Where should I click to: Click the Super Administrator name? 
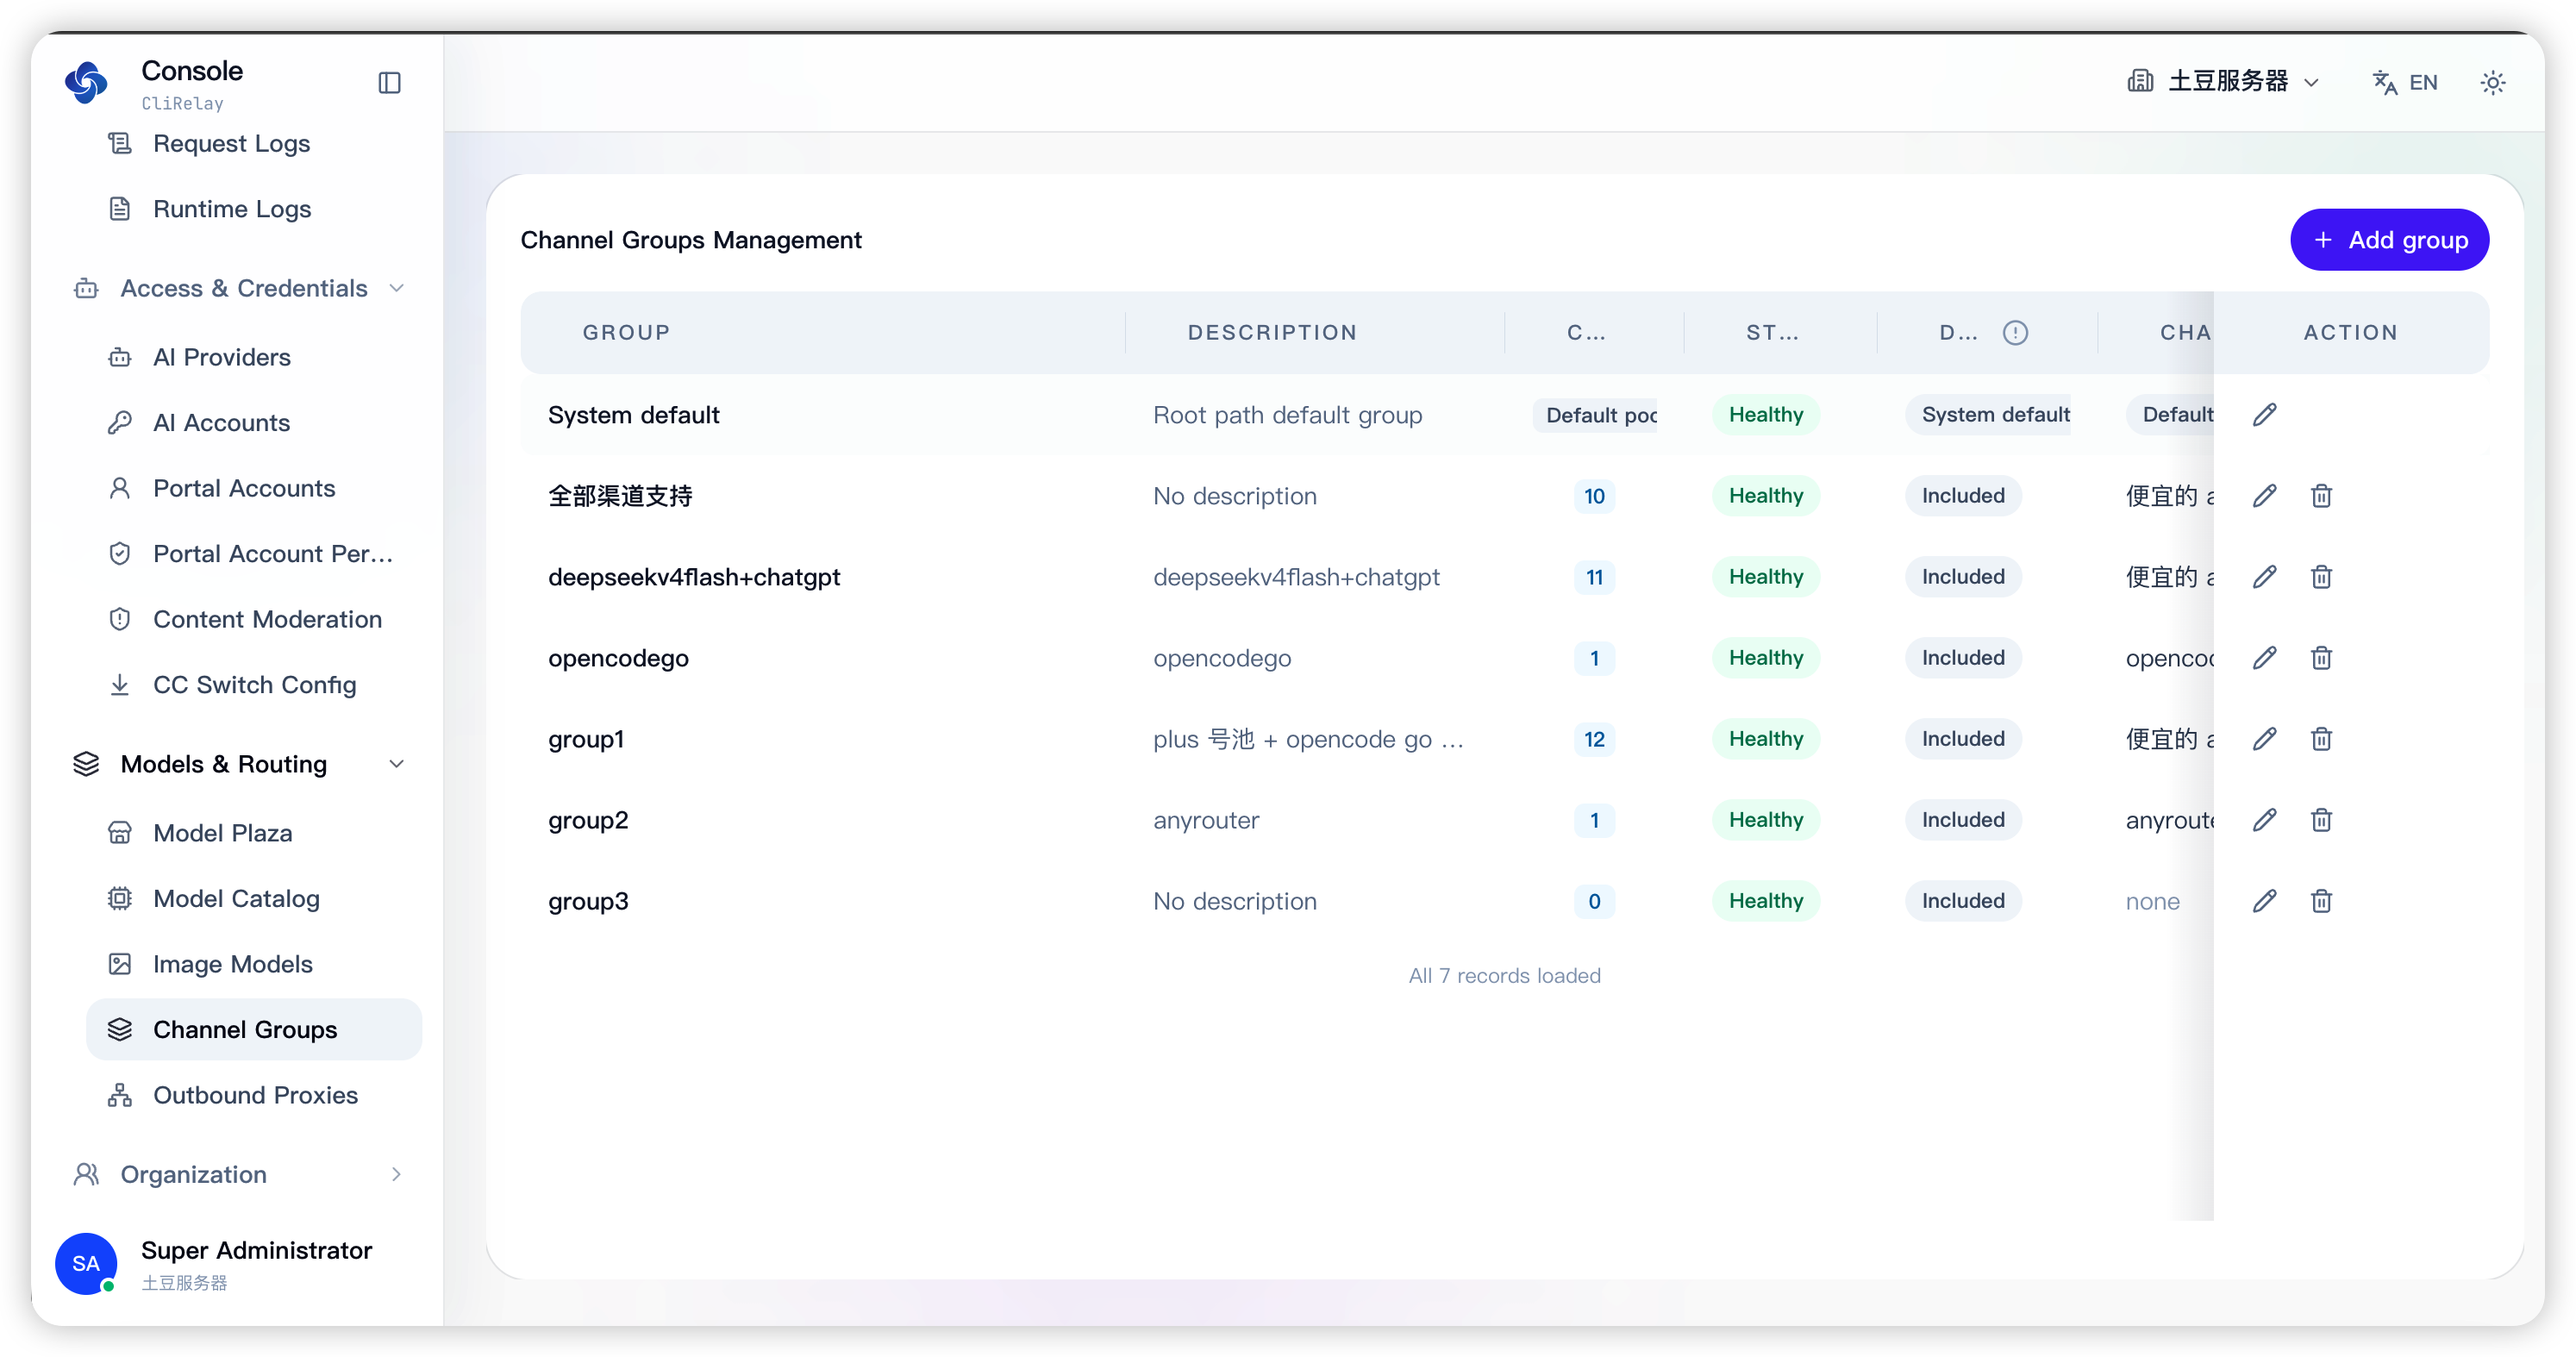click(256, 1250)
